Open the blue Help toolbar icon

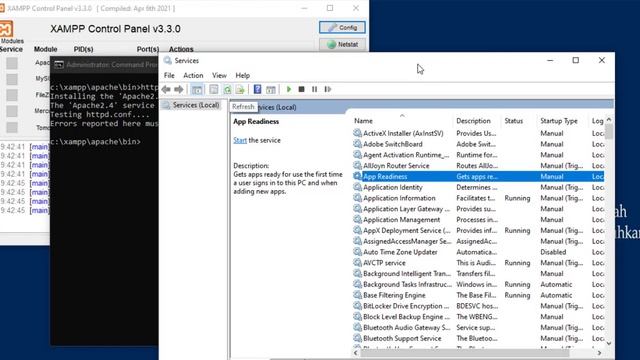[257, 89]
